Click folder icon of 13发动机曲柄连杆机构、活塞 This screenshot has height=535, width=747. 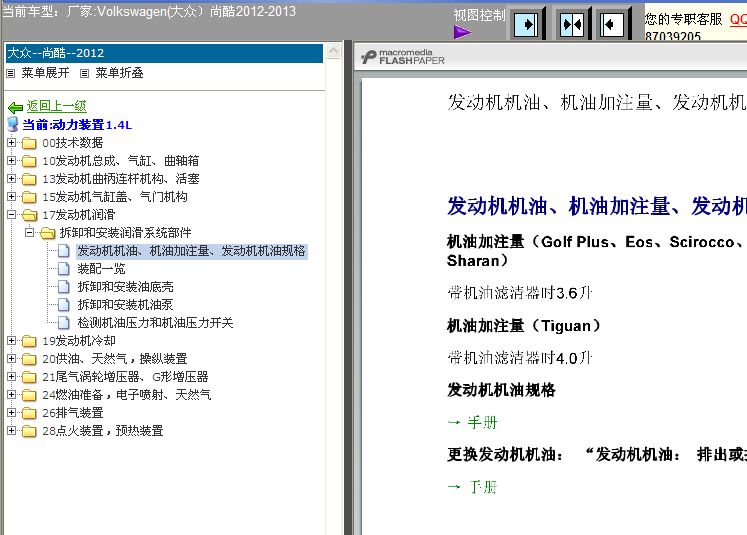click(29, 179)
